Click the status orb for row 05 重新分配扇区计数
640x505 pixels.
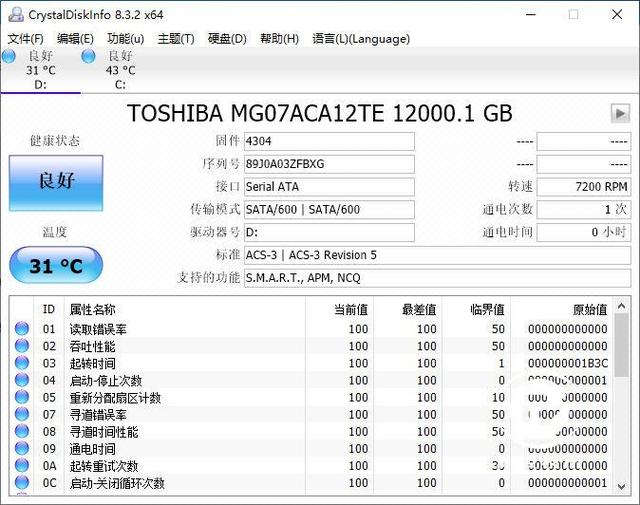point(22,397)
